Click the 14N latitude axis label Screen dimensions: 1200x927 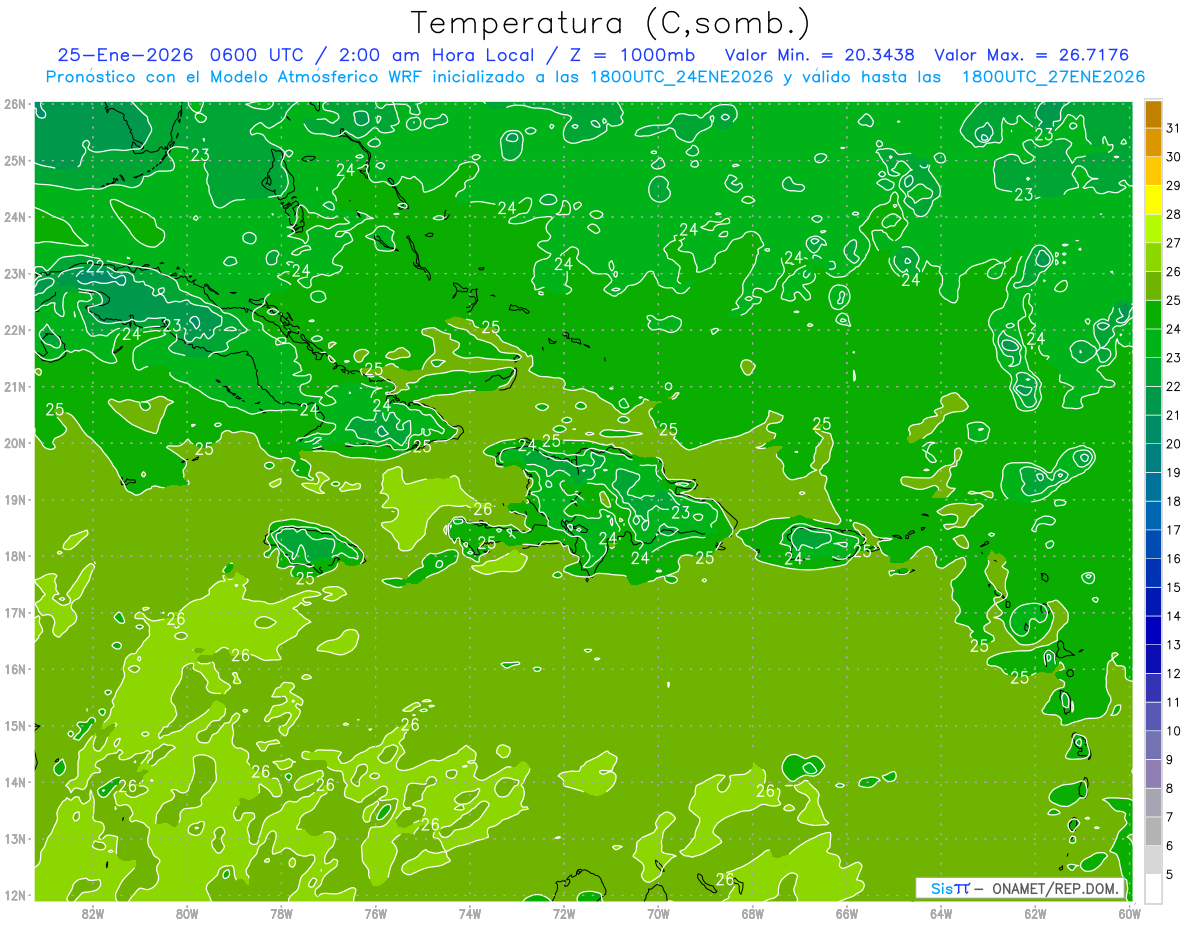click(x=14, y=782)
